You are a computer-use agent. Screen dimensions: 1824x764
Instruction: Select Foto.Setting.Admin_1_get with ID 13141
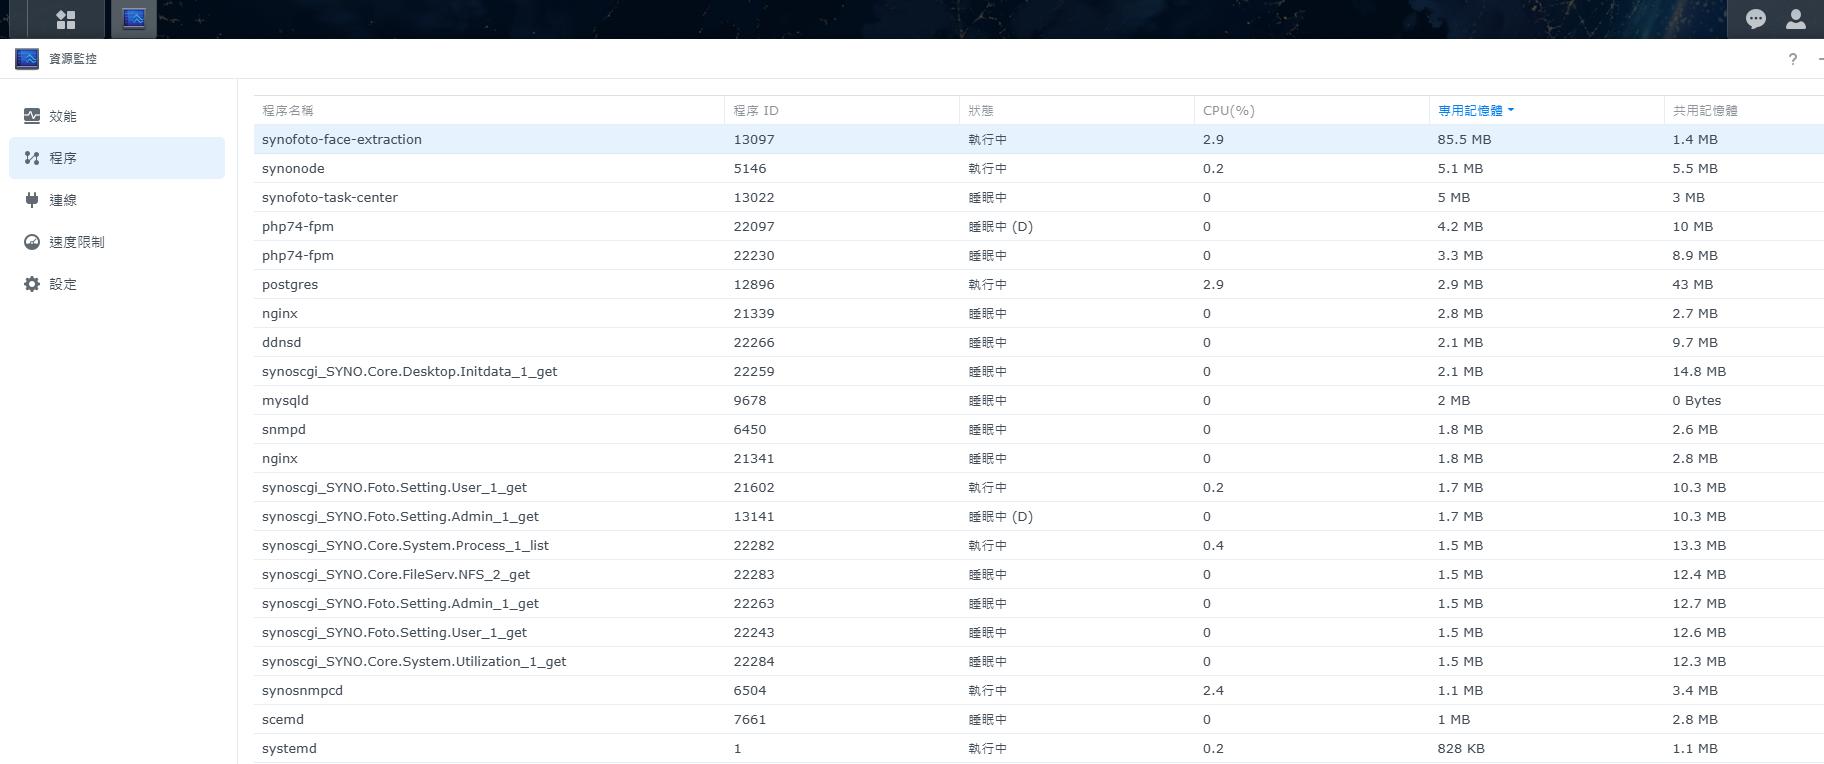(1039, 516)
